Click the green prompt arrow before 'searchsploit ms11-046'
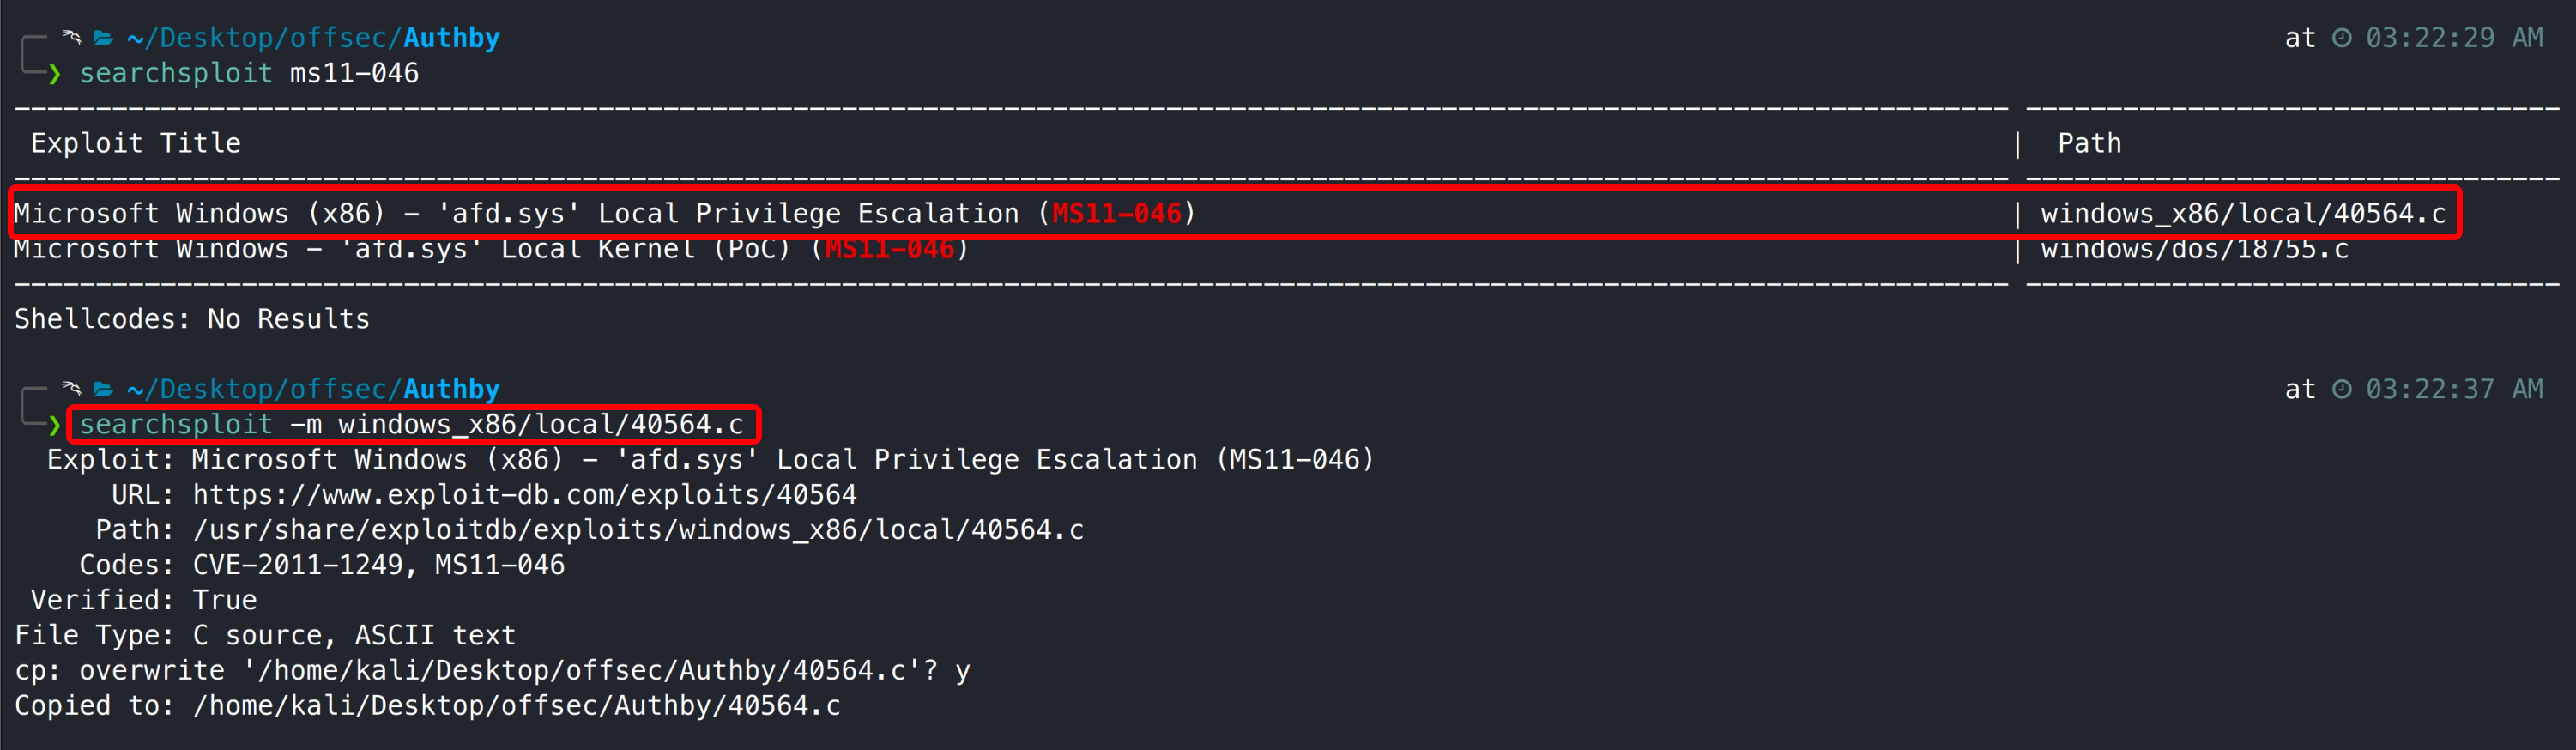This screenshot has width=2576, height=750. pyautogui.click(x=54, y=74)
